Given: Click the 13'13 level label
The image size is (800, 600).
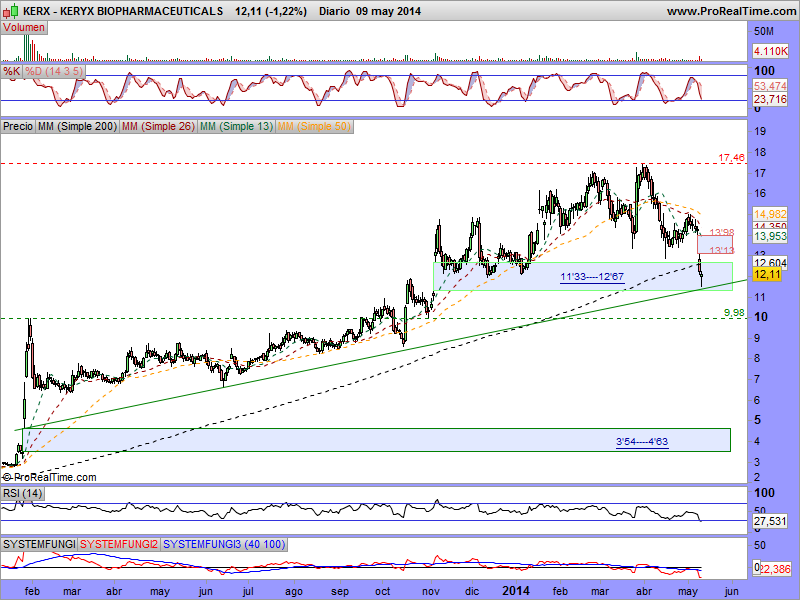Looking at the screenshot, I should click(721, 250).
